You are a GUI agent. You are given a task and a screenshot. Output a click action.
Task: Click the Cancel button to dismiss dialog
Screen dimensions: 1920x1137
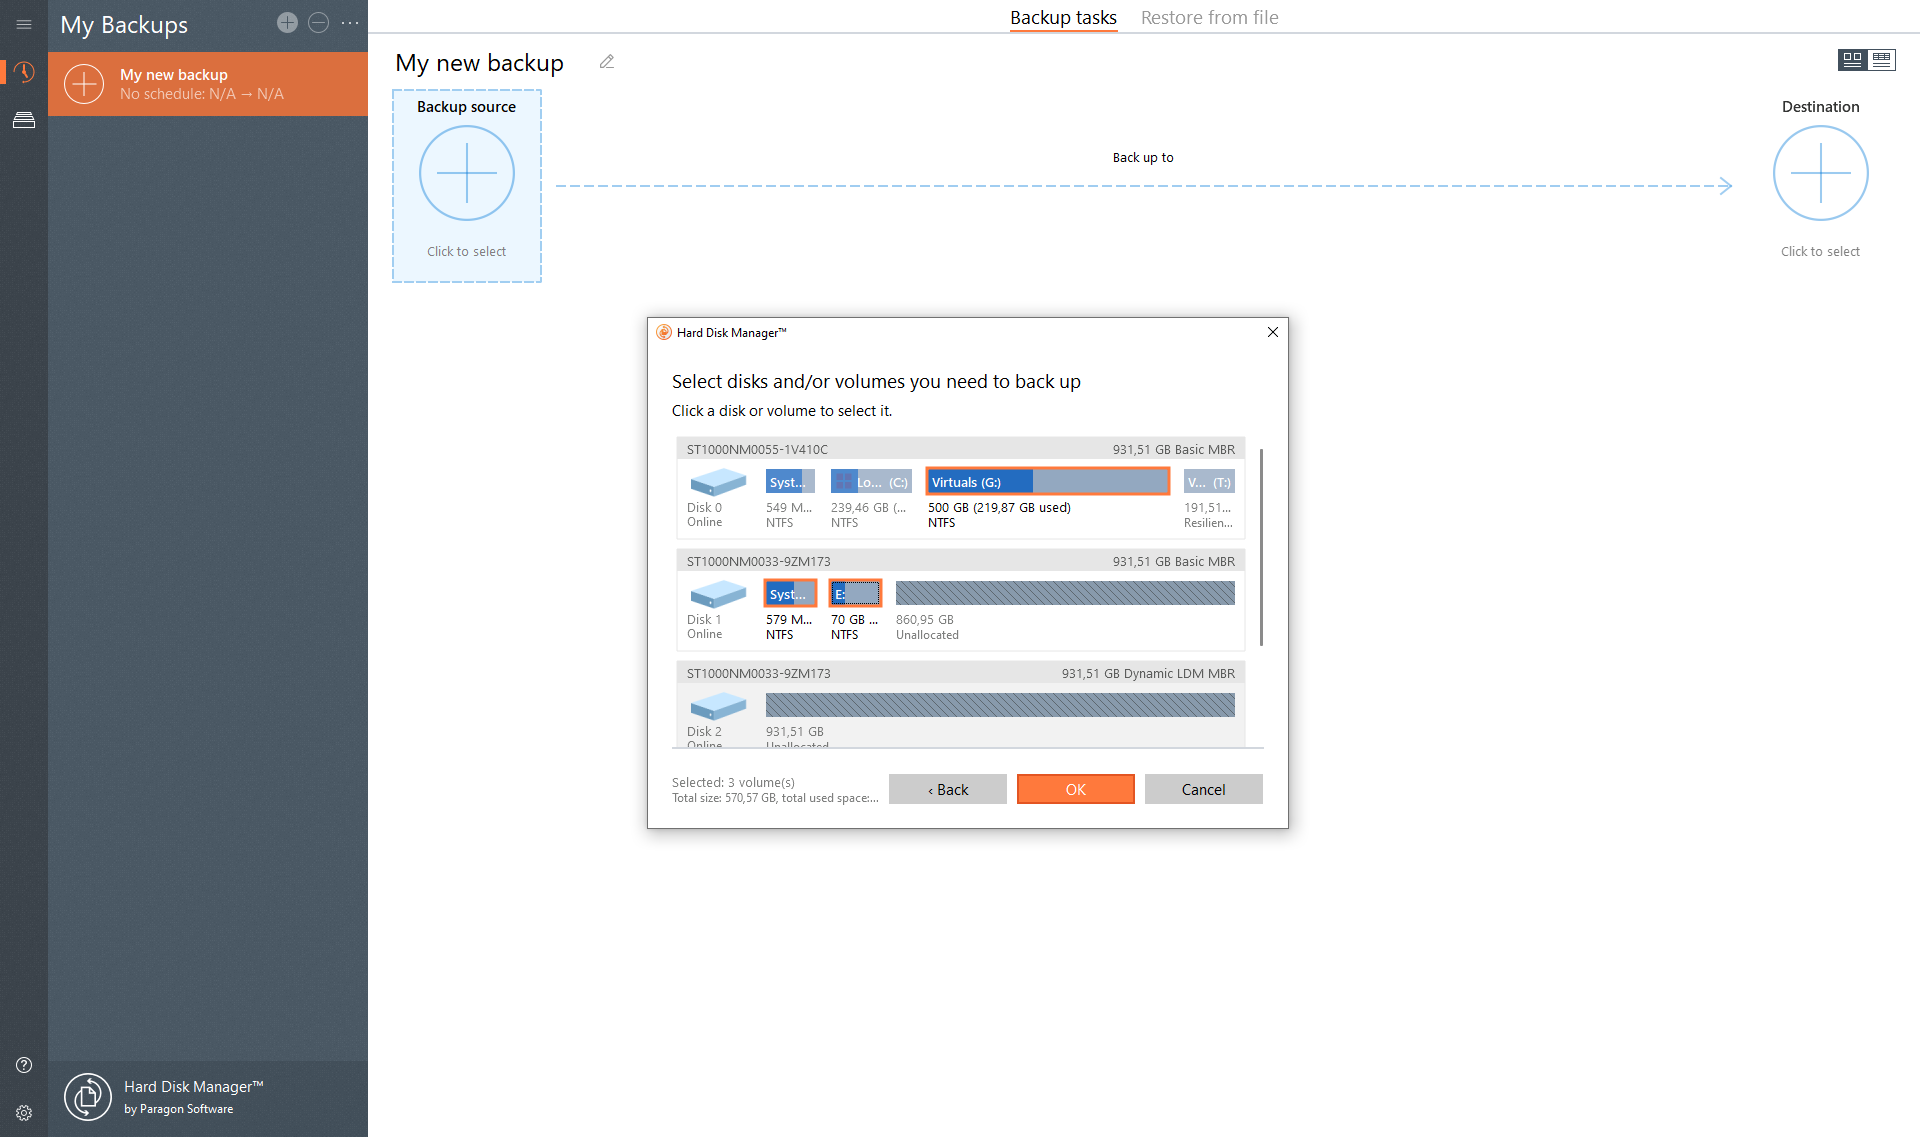(1202, 789)
